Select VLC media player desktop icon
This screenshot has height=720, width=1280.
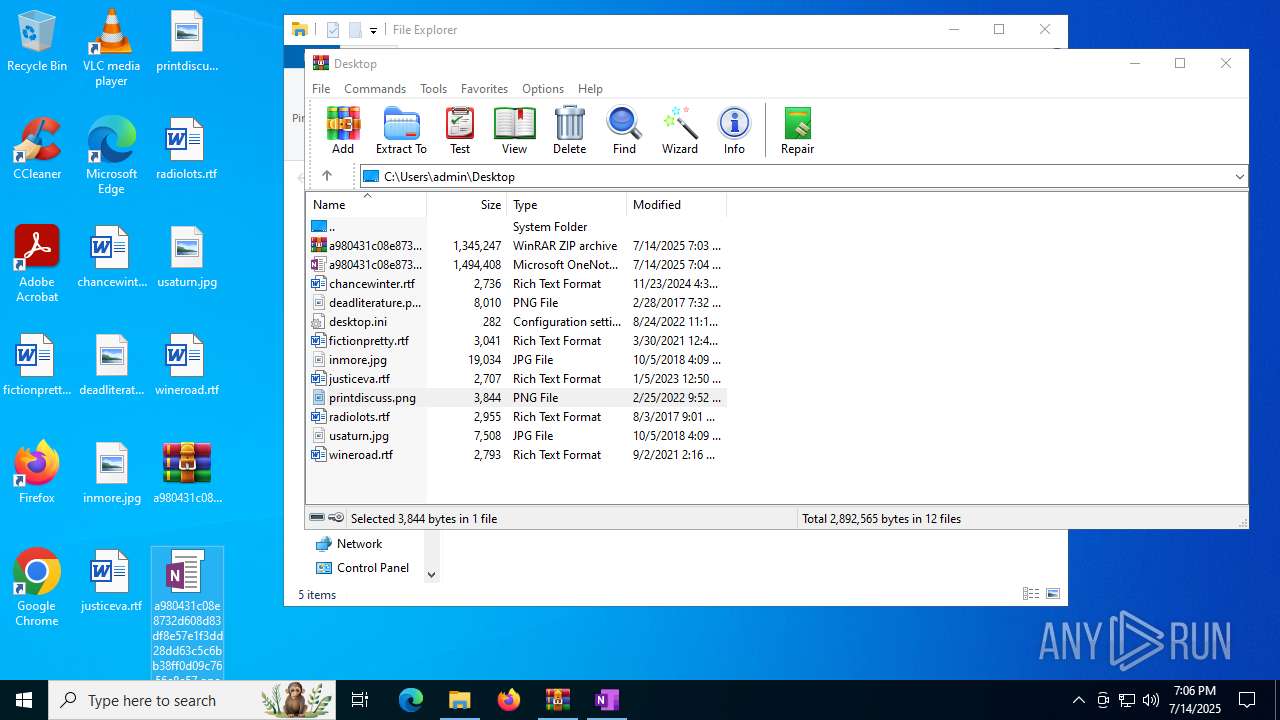click(x=111, y=48)
